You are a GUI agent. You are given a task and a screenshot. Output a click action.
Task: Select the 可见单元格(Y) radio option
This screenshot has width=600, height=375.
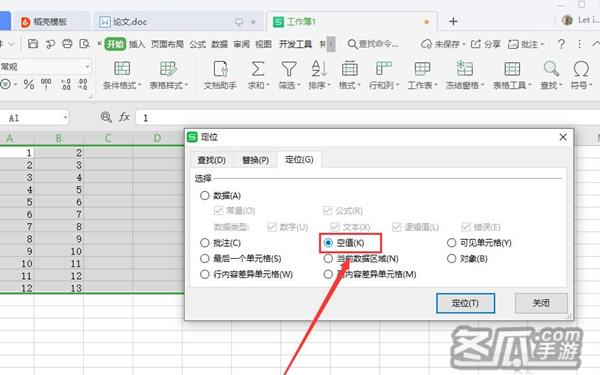pyautogui.click(x=452, y=243)
